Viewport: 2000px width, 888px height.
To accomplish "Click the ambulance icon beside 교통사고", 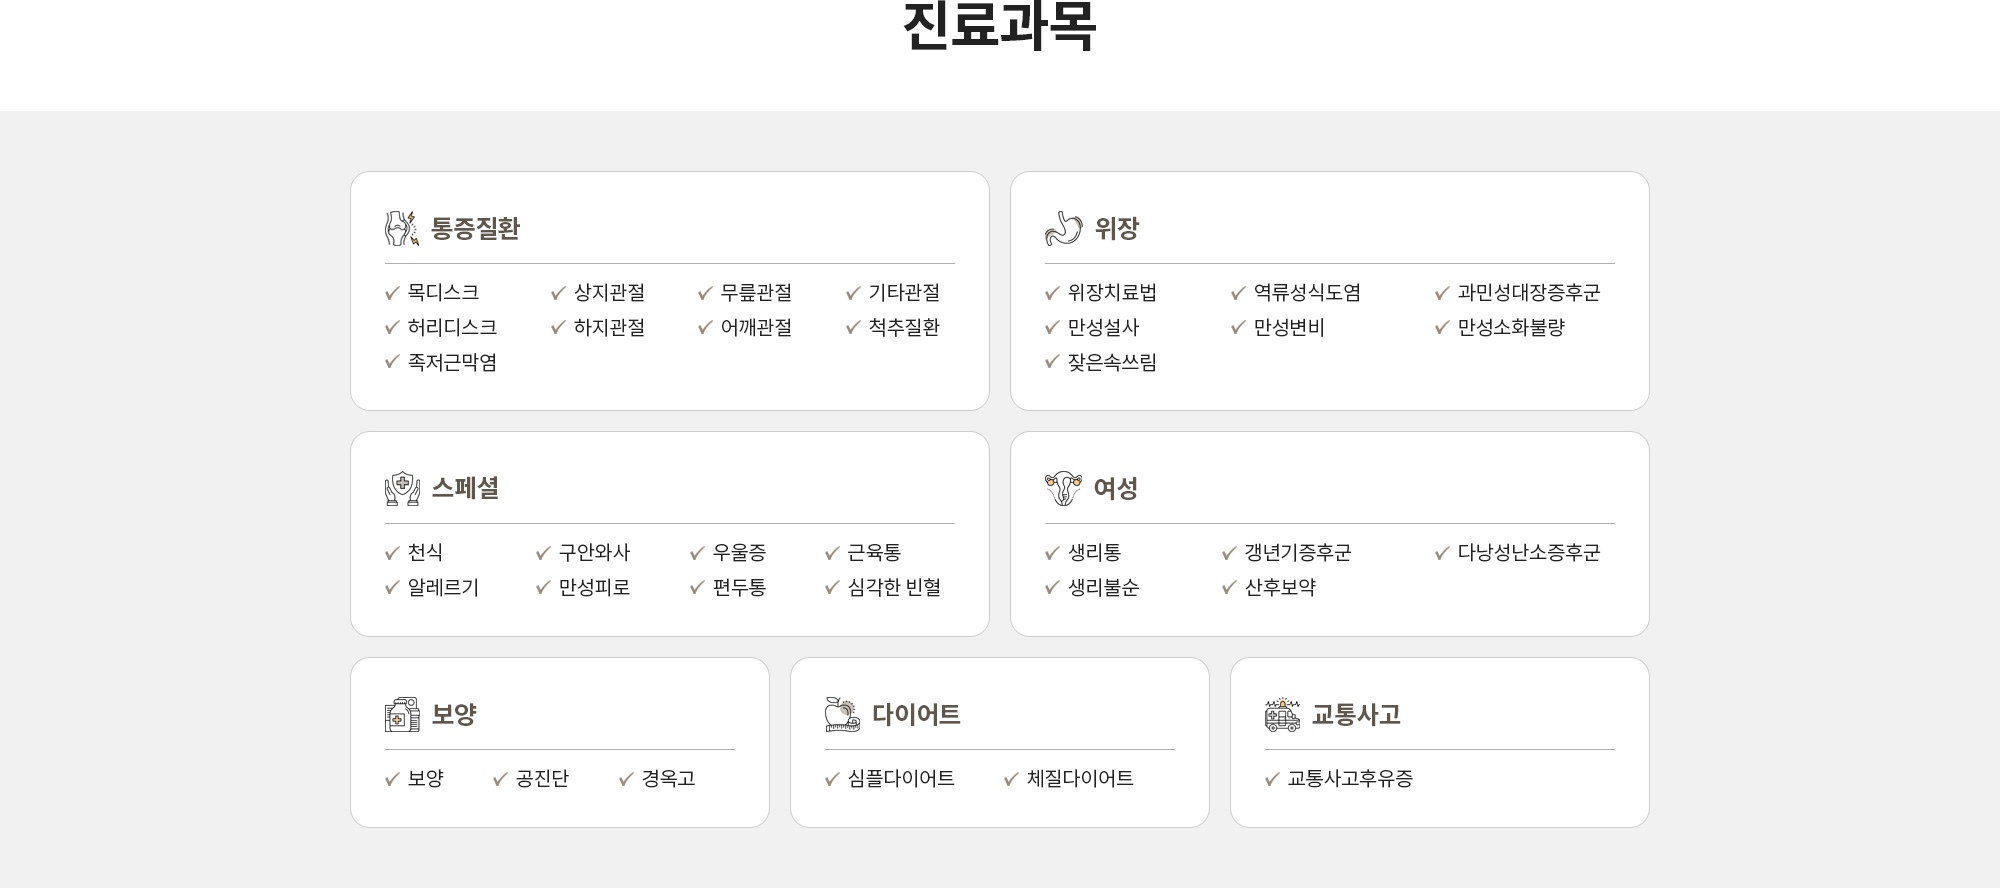I will 1282,714.
